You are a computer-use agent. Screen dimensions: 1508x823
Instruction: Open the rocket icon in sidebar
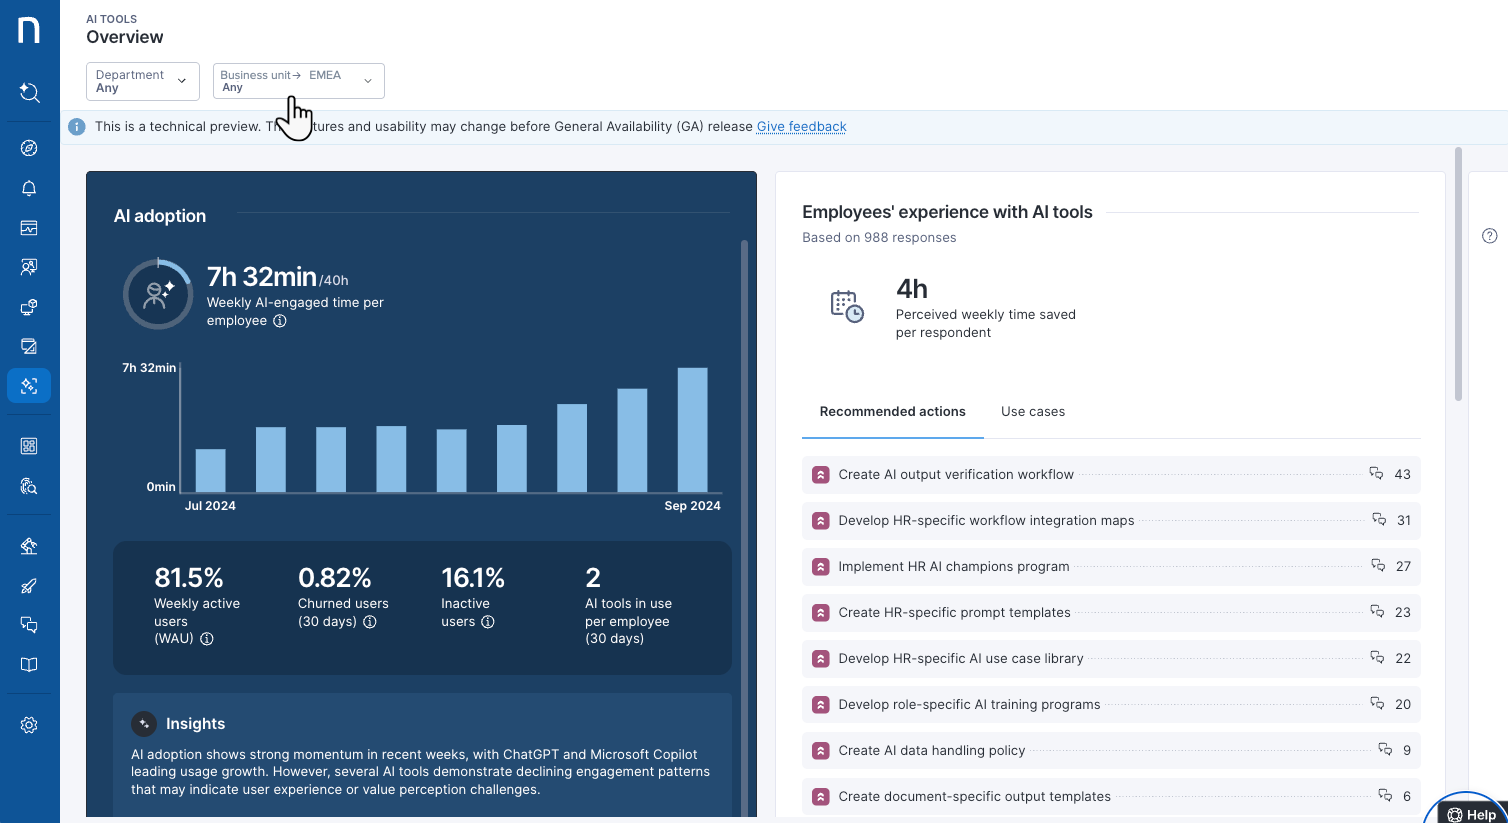tap(29, 586)
